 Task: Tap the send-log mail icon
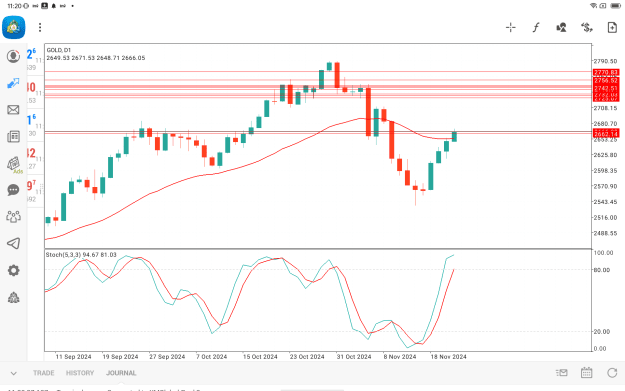click(x=561, y=373)
